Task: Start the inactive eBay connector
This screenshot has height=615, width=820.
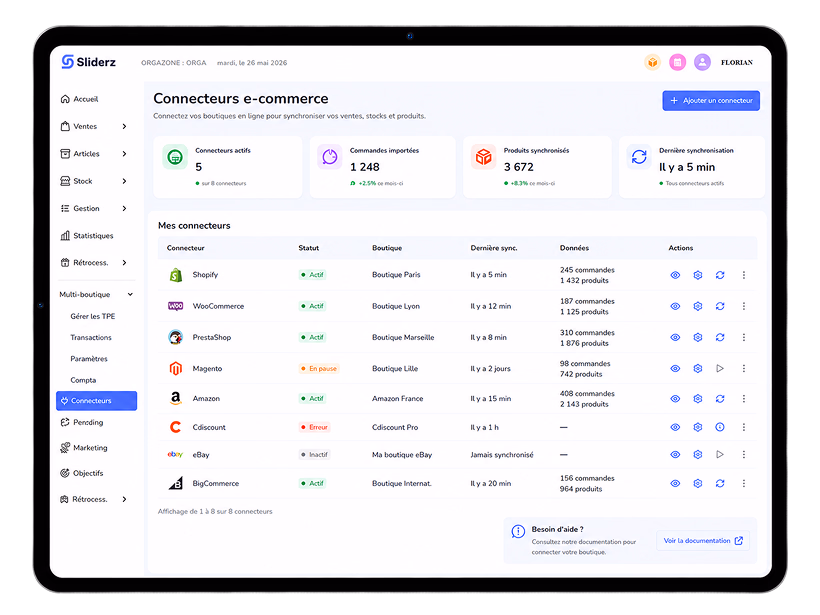Action: [720, 454]
